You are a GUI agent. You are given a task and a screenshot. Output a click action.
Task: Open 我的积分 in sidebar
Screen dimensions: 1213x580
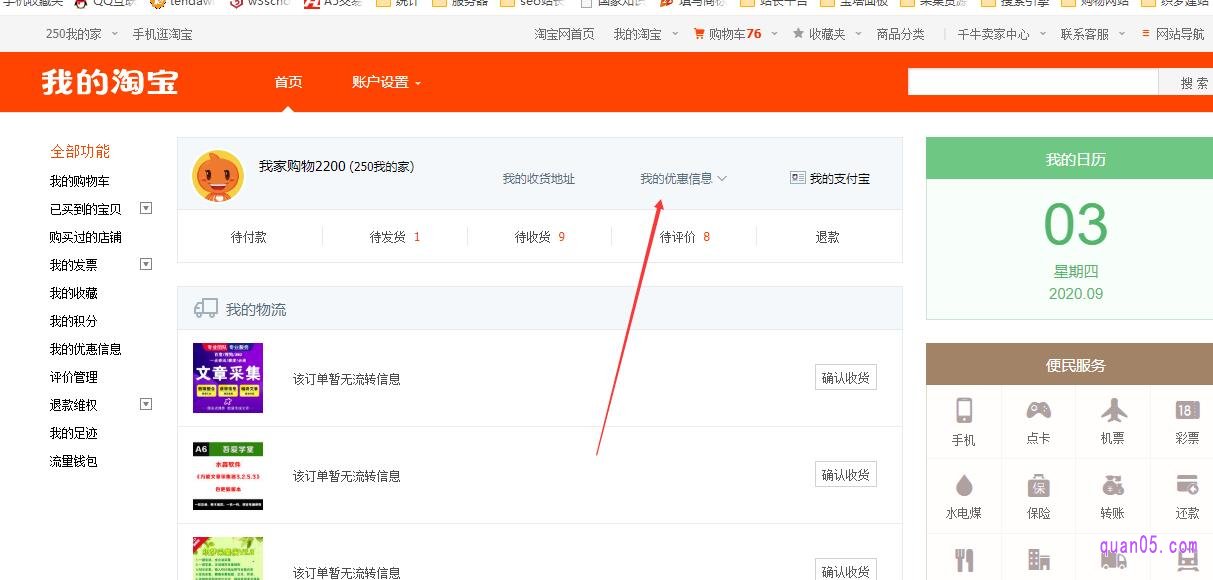point(74,321)
